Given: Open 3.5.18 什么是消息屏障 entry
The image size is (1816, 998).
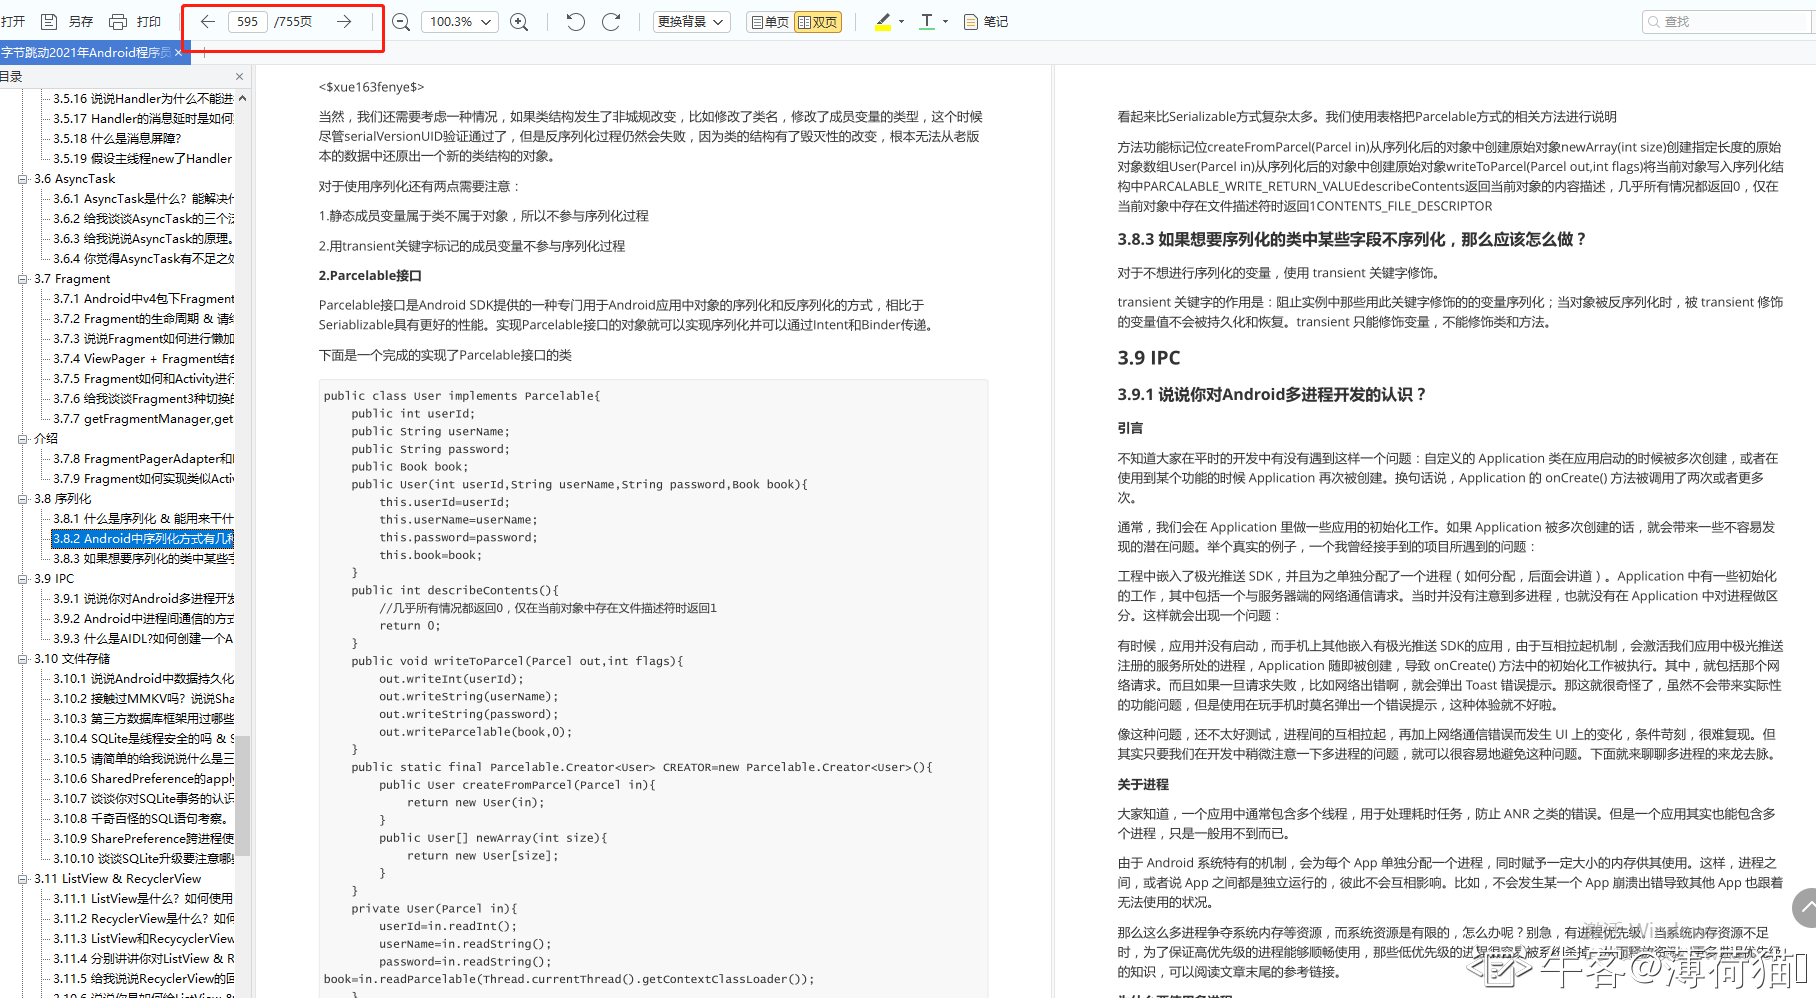Looking at the screenshot, I should click(x=117, y=139).
